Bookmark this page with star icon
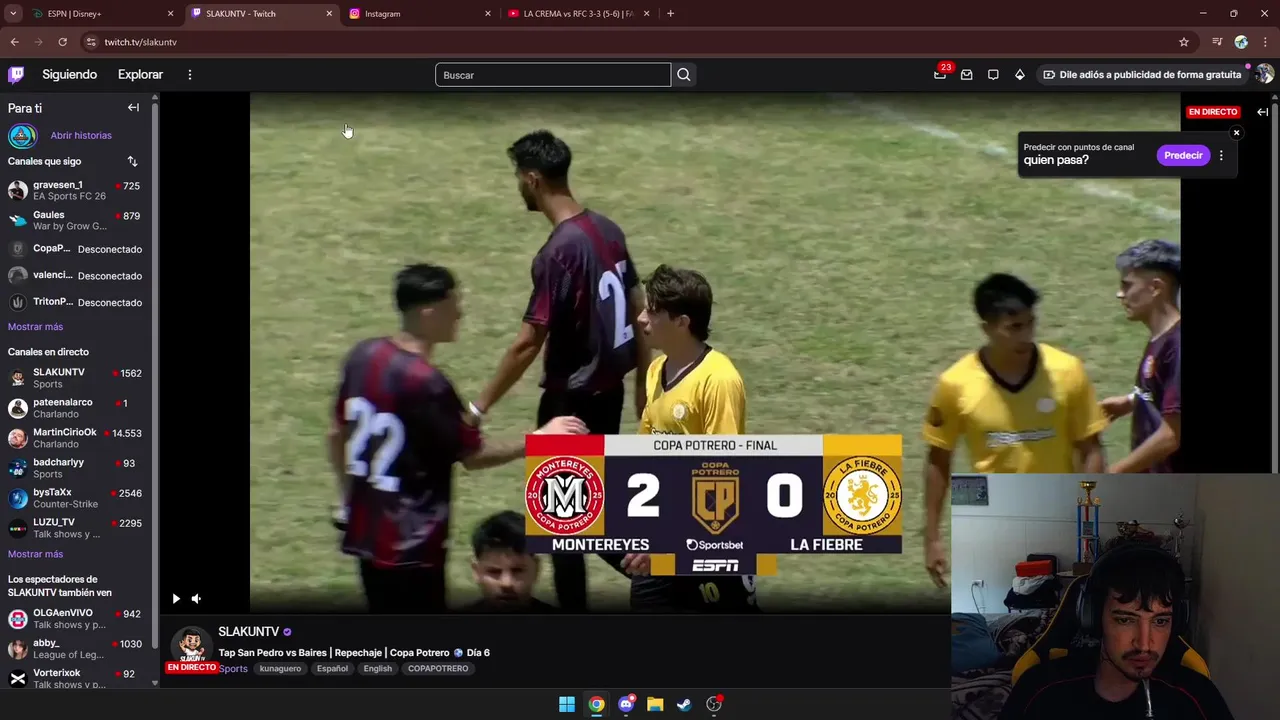The height and width of the screenshot is (720, 1280). [1184, 42]
